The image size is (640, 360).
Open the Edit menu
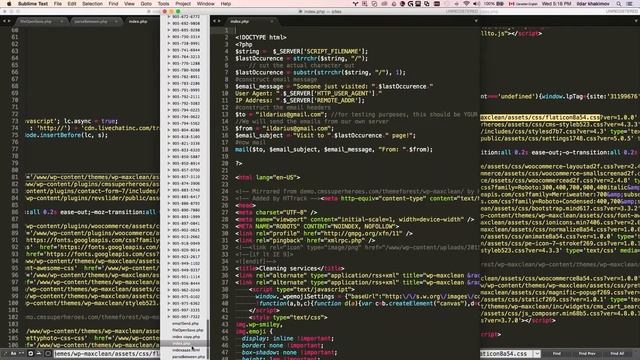[72, 4]
